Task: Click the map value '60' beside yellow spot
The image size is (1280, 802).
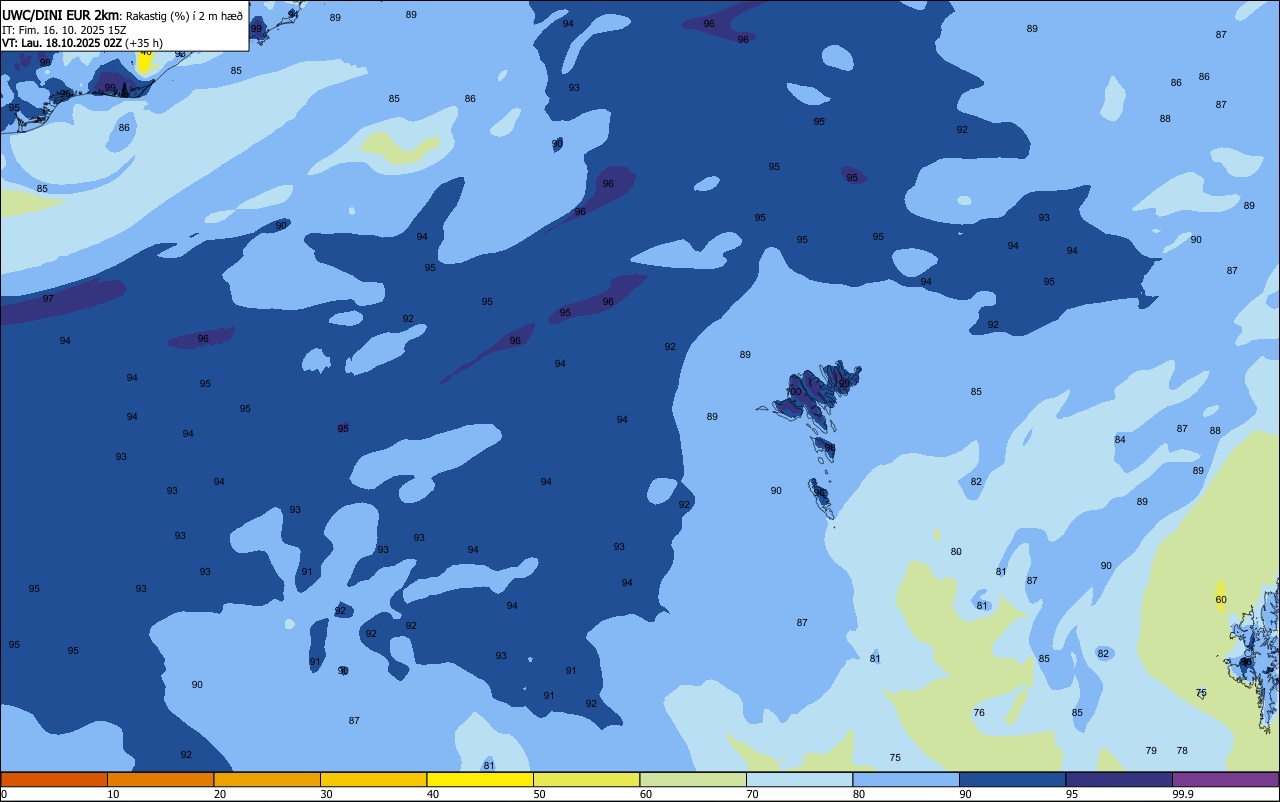Action: pyautogui.click(x=1221, y=600)
